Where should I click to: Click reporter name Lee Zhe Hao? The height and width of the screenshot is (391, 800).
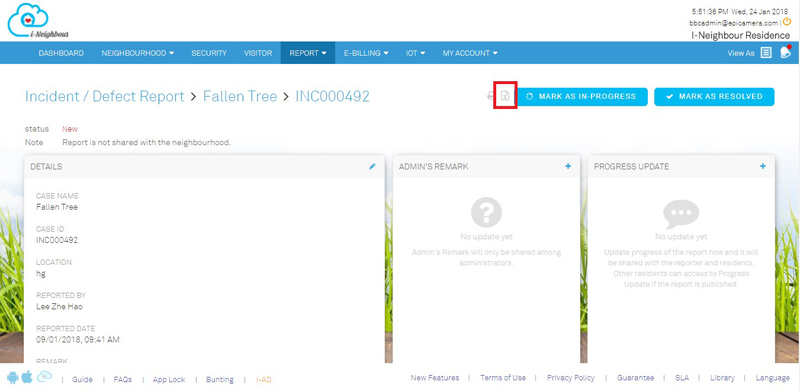pos(60,307)
